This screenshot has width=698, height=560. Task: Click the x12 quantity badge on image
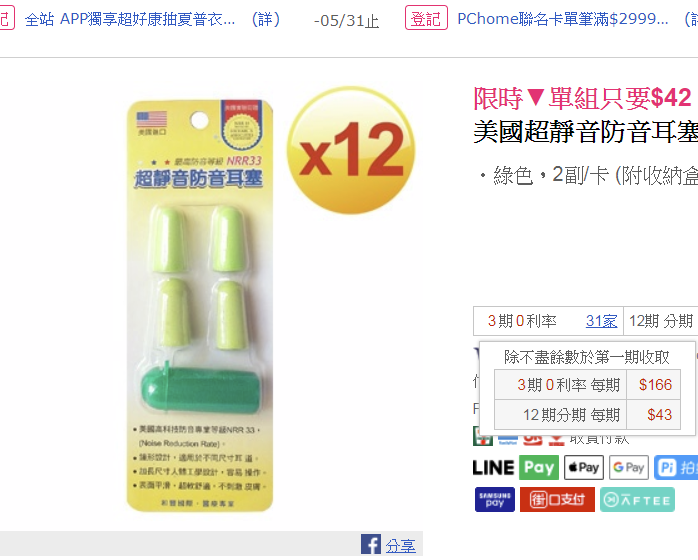tap(351, 150)
